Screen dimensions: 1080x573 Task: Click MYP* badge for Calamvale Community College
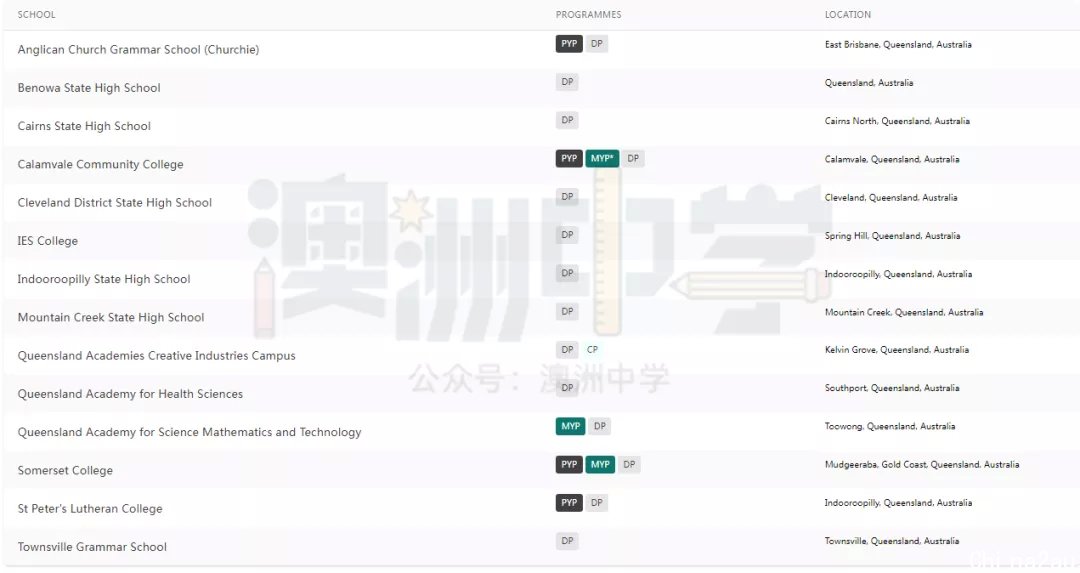[x=602, y=158]
